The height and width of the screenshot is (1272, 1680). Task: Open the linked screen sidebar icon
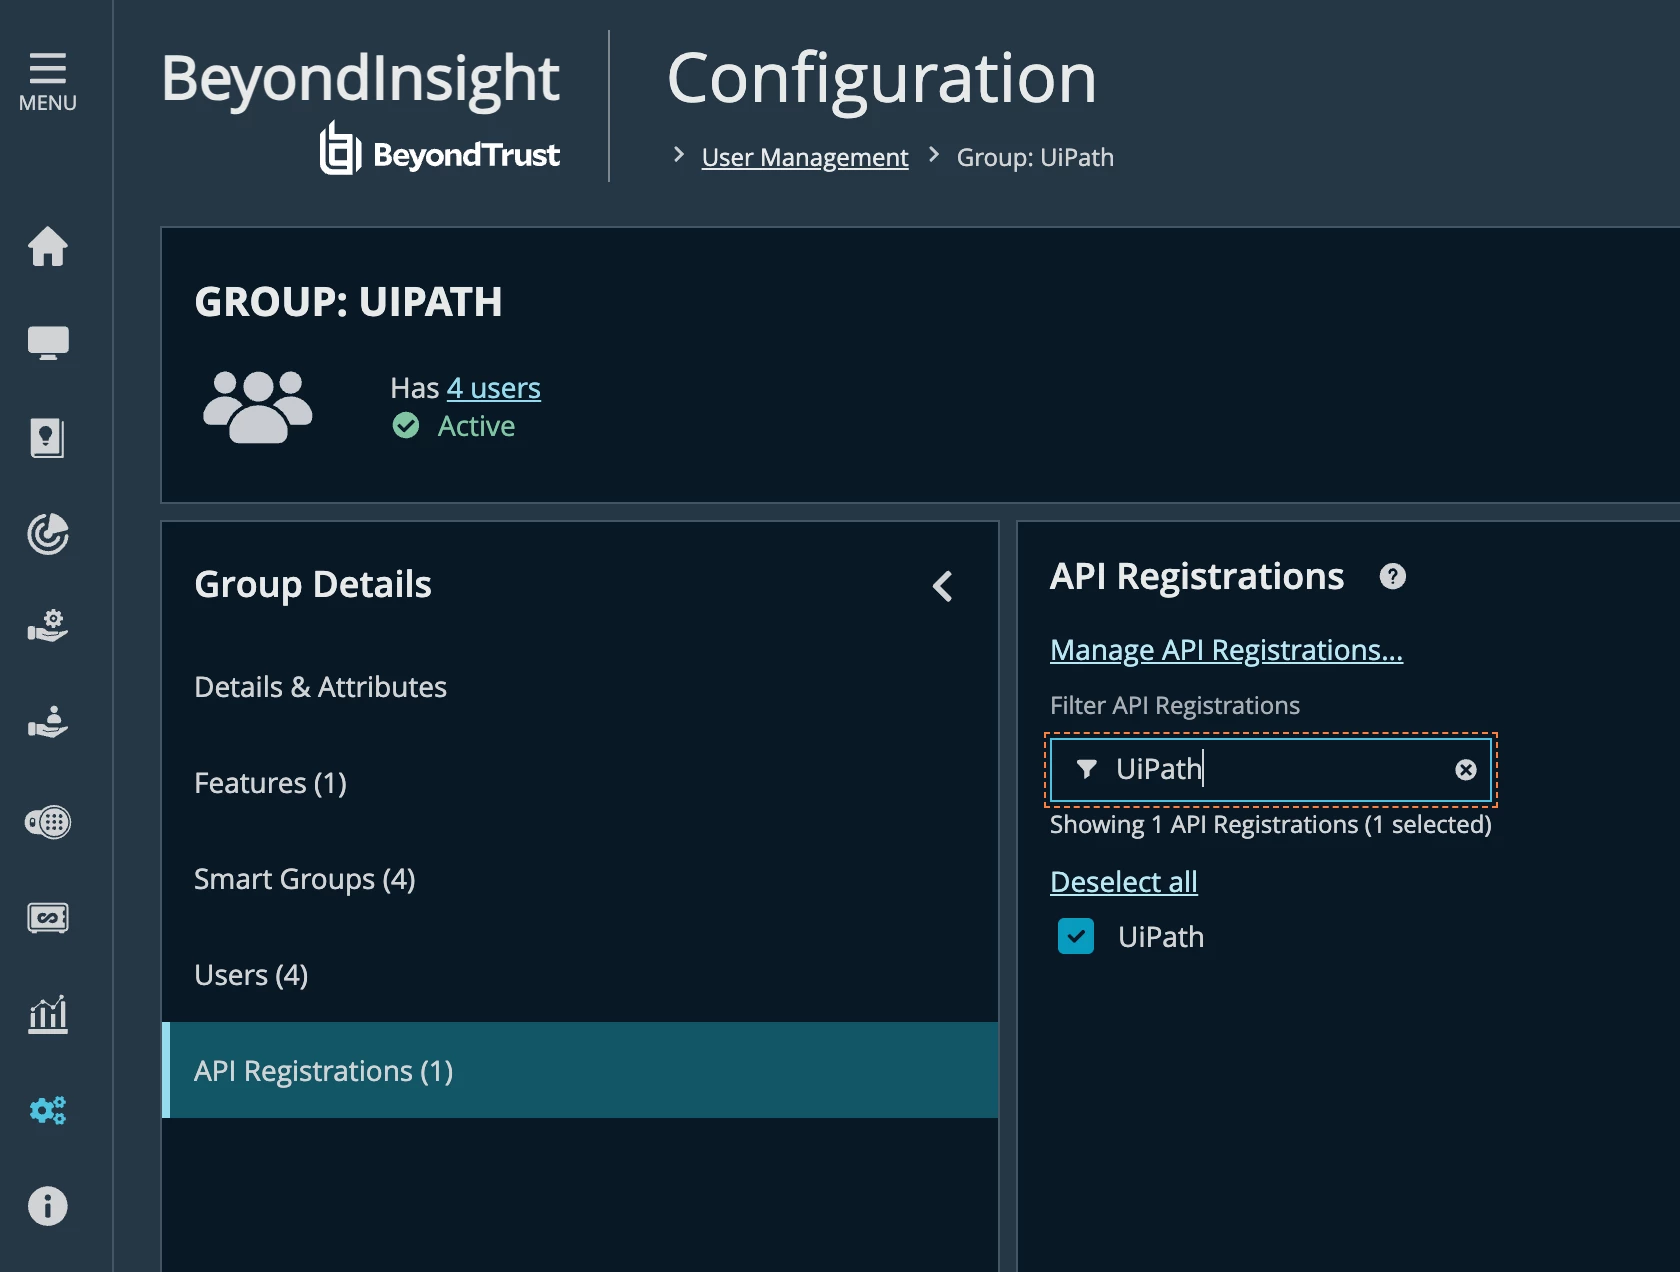(x=47, y=918)
